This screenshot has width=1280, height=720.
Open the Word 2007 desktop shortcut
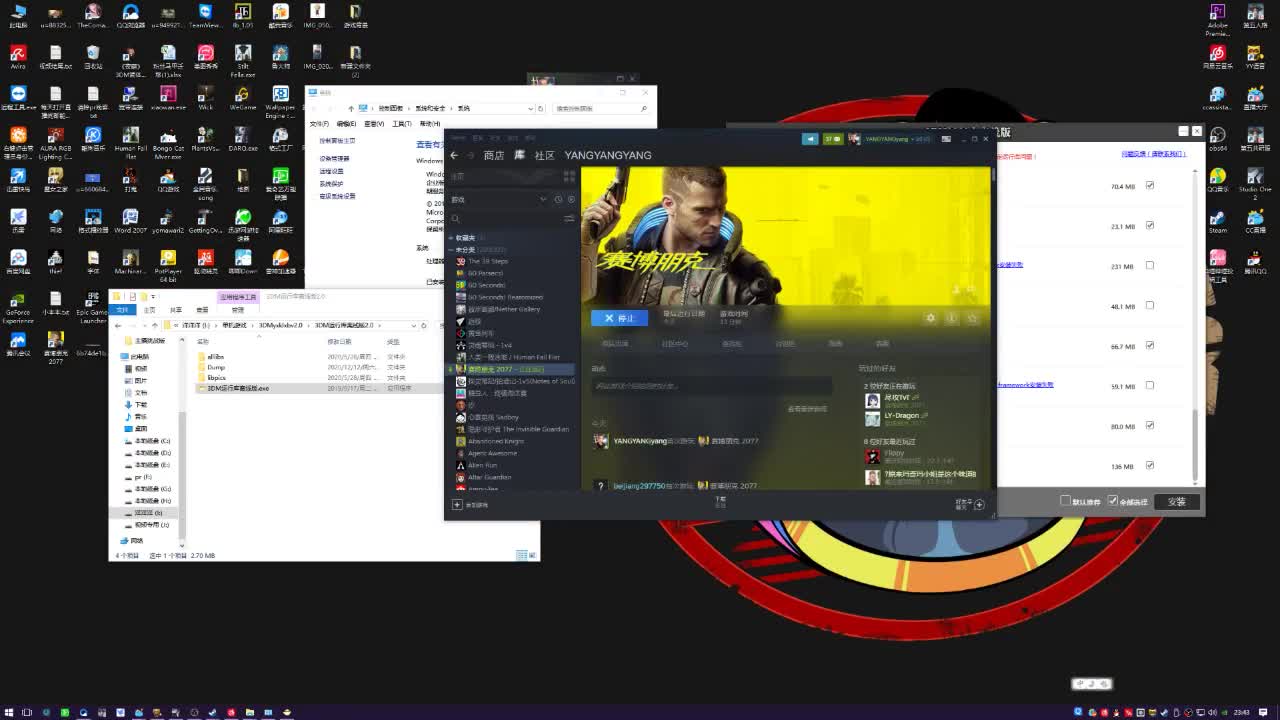(x=130, y=222)
